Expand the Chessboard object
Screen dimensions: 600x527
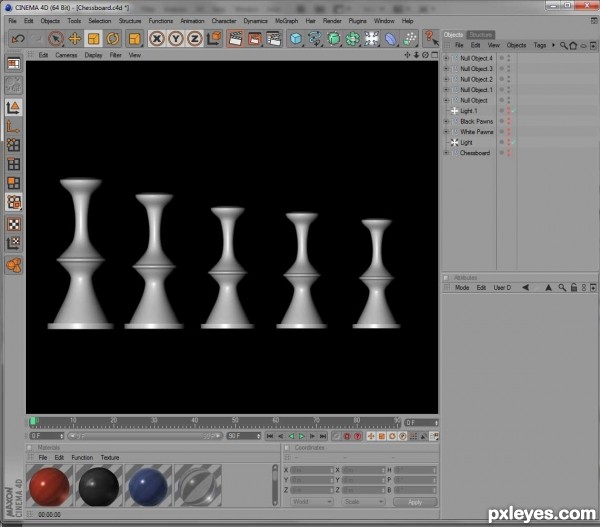coord(446,153)
